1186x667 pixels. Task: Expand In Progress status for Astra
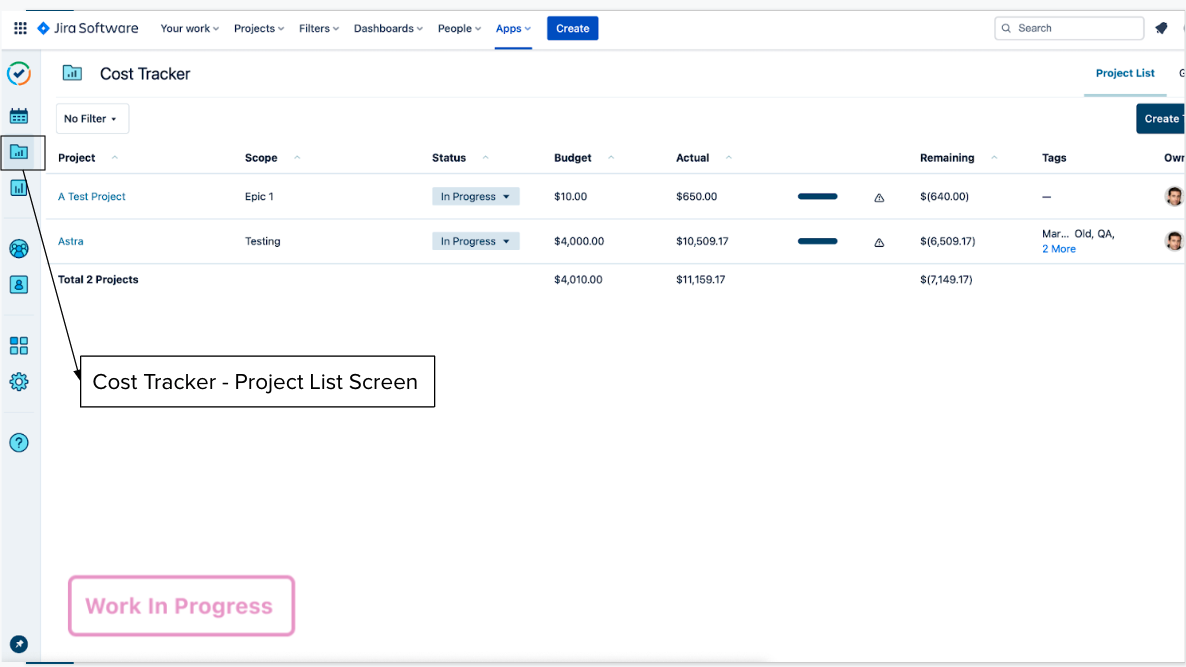click(x=476, y=242)
